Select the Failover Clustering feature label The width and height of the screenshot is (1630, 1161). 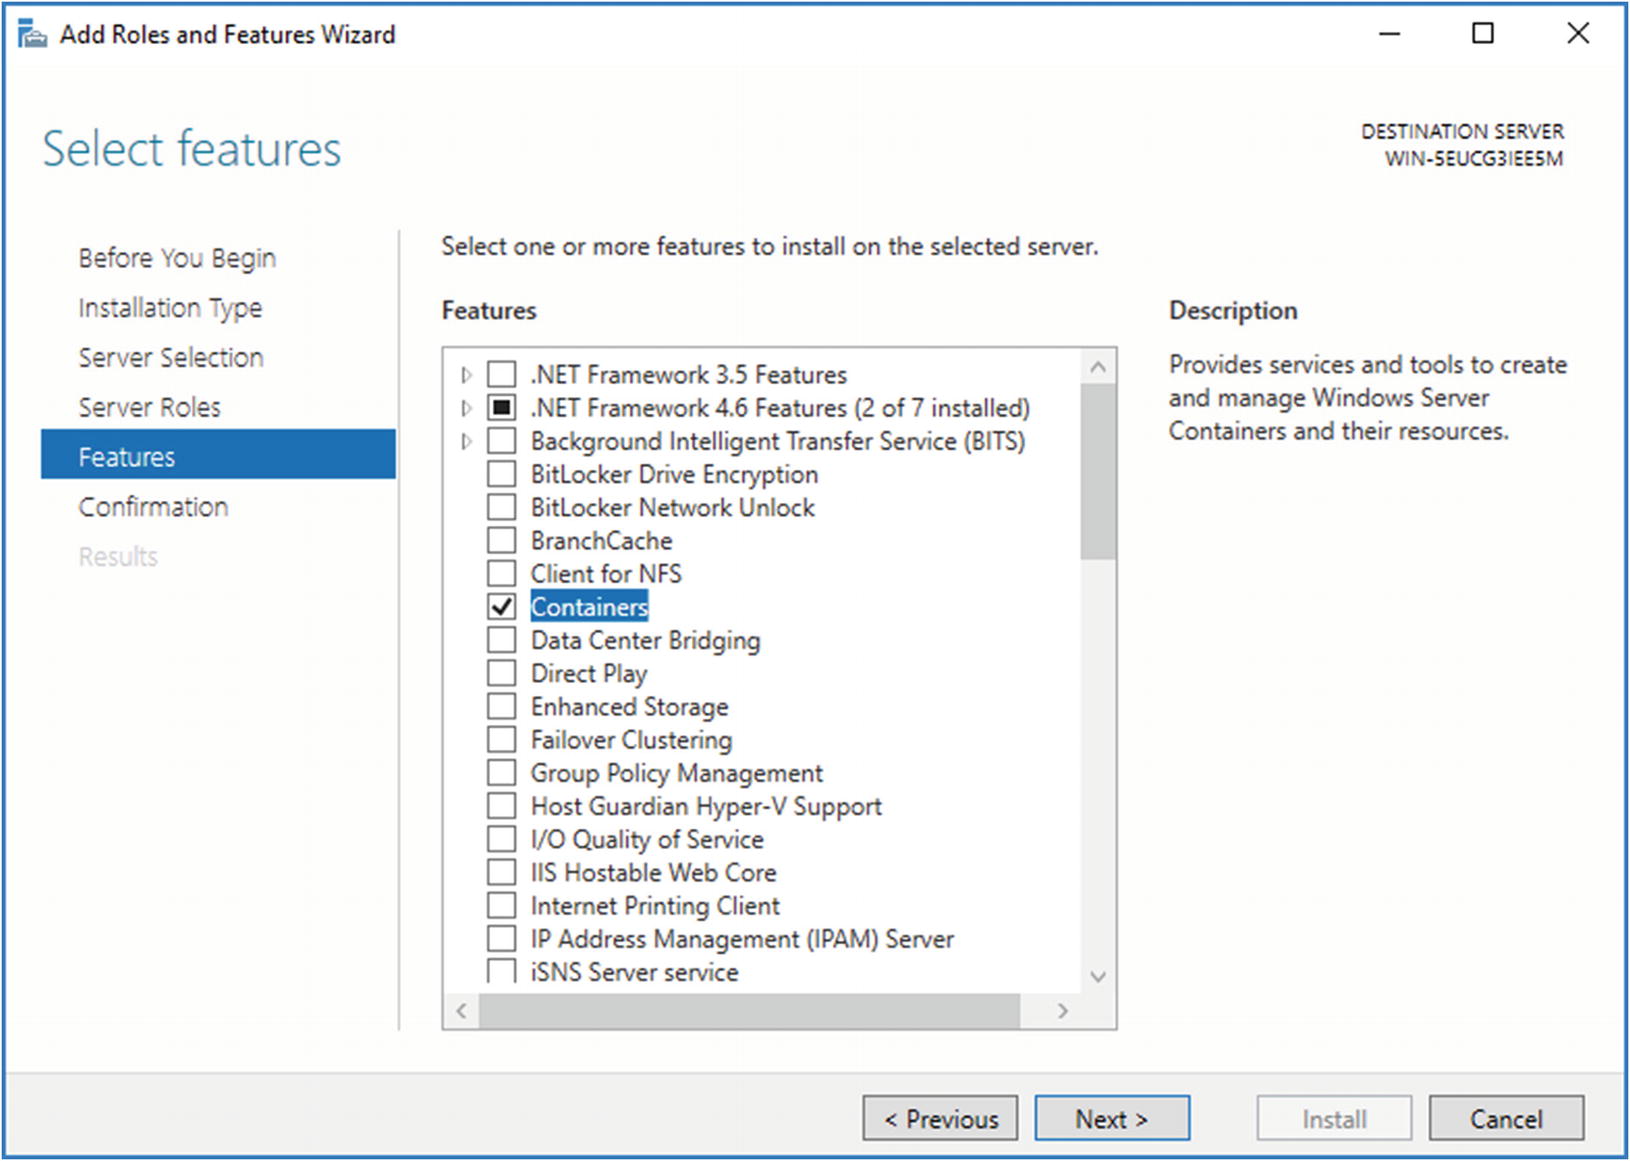pos(631,740)
